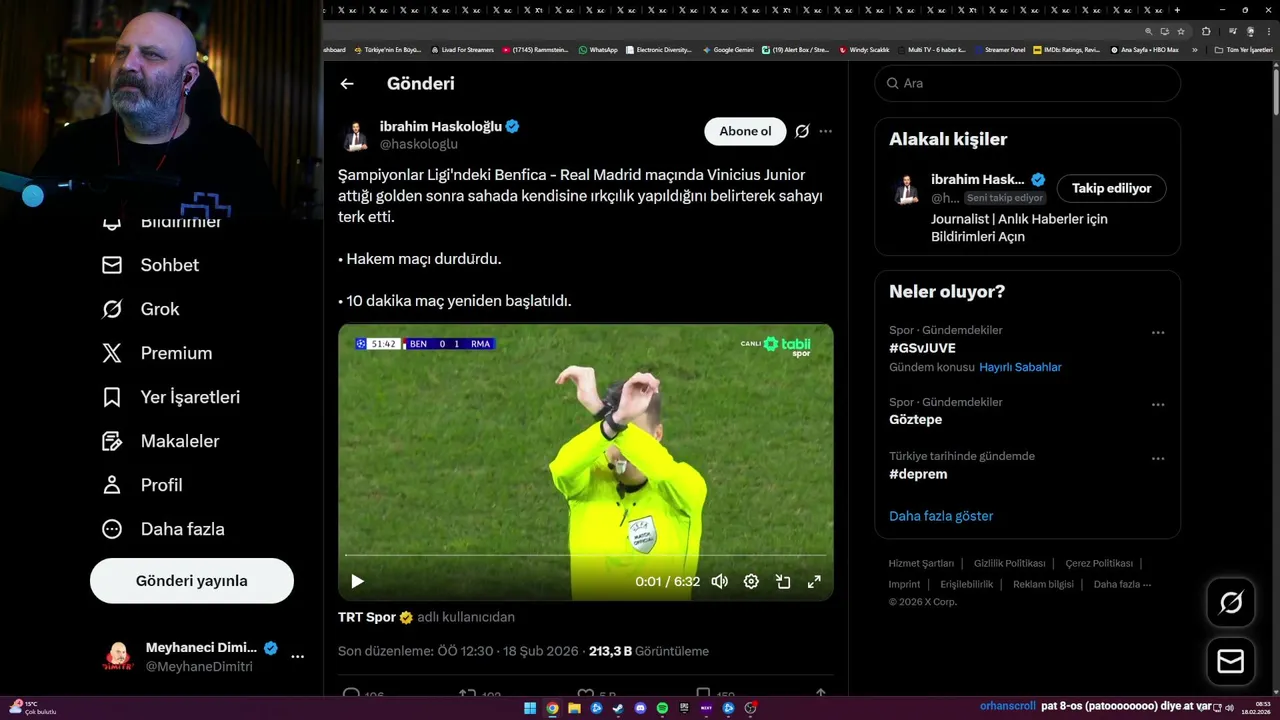
Task: Open account menu dots beside Meyhaneci Dimitri
Action: (297, 657)
